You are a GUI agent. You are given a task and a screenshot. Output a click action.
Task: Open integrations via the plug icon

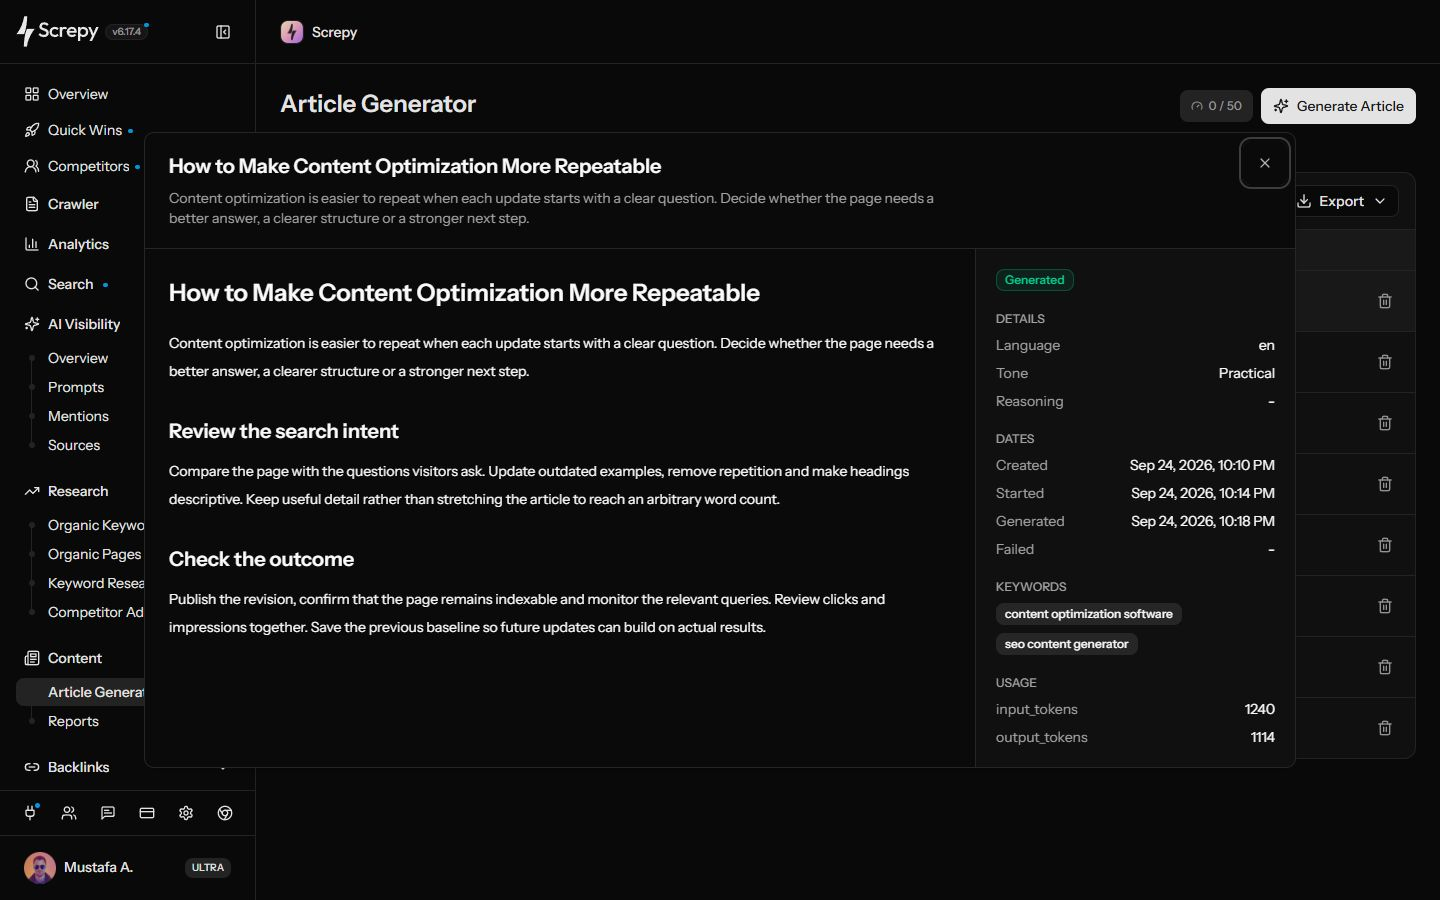30,813
